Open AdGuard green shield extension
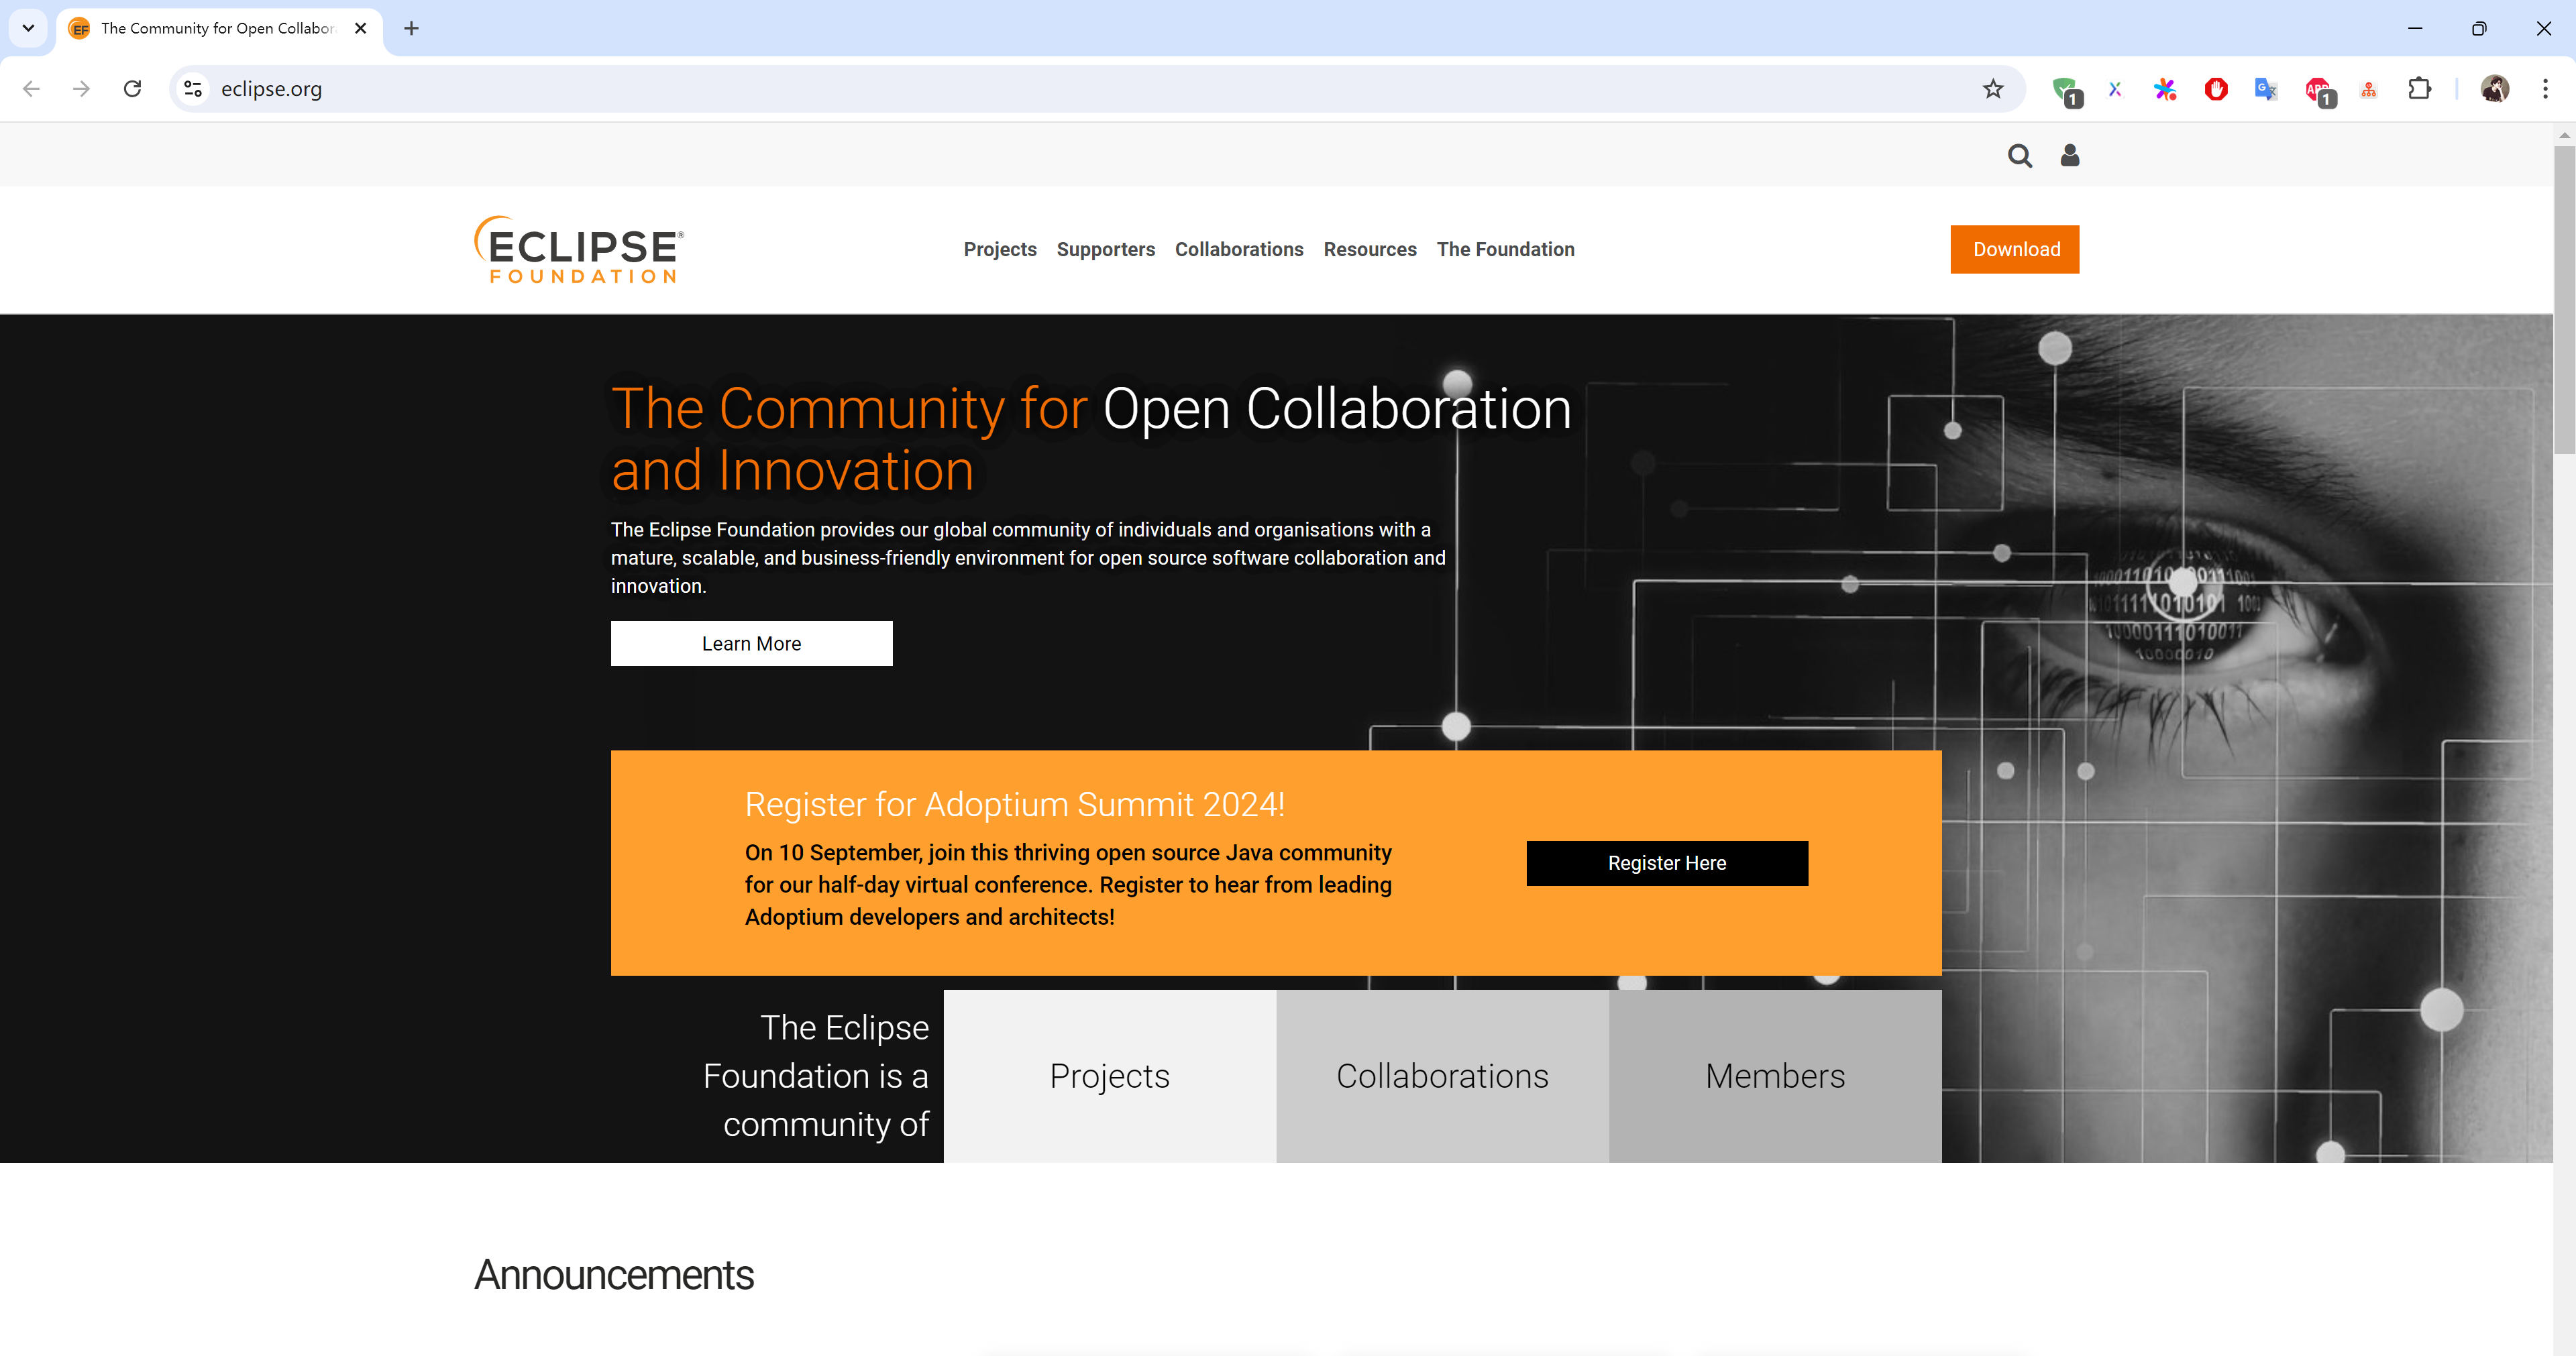This screenshot has width=2576, height=1356. [2064, 89]
